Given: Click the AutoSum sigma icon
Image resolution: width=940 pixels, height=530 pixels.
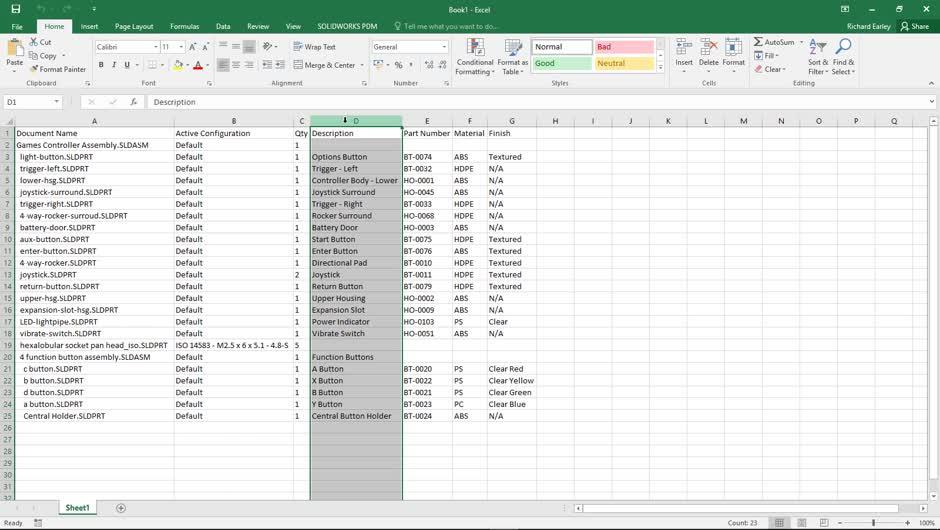Looking at the screenshot, I should click(758, 42).
